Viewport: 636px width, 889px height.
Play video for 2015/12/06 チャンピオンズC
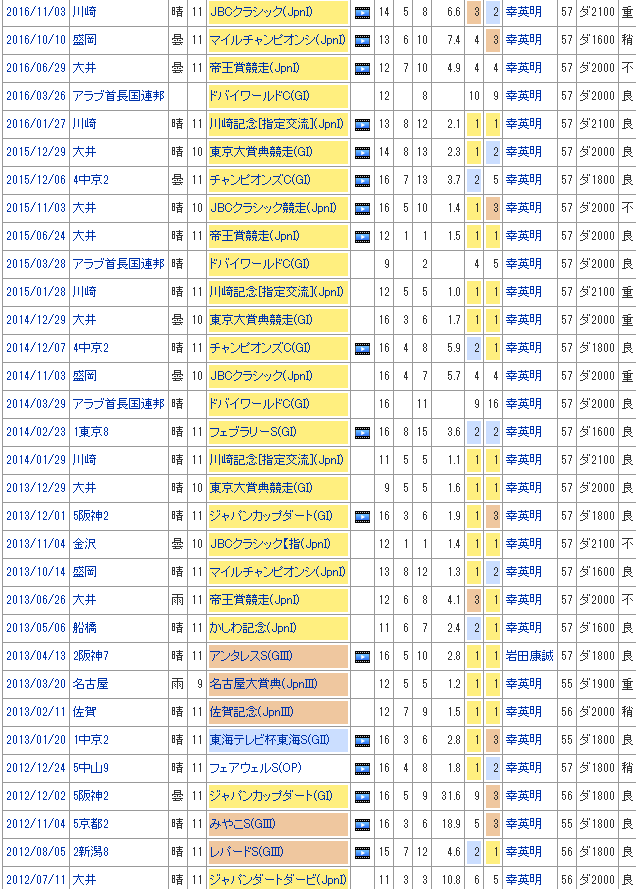pos(362,180)
